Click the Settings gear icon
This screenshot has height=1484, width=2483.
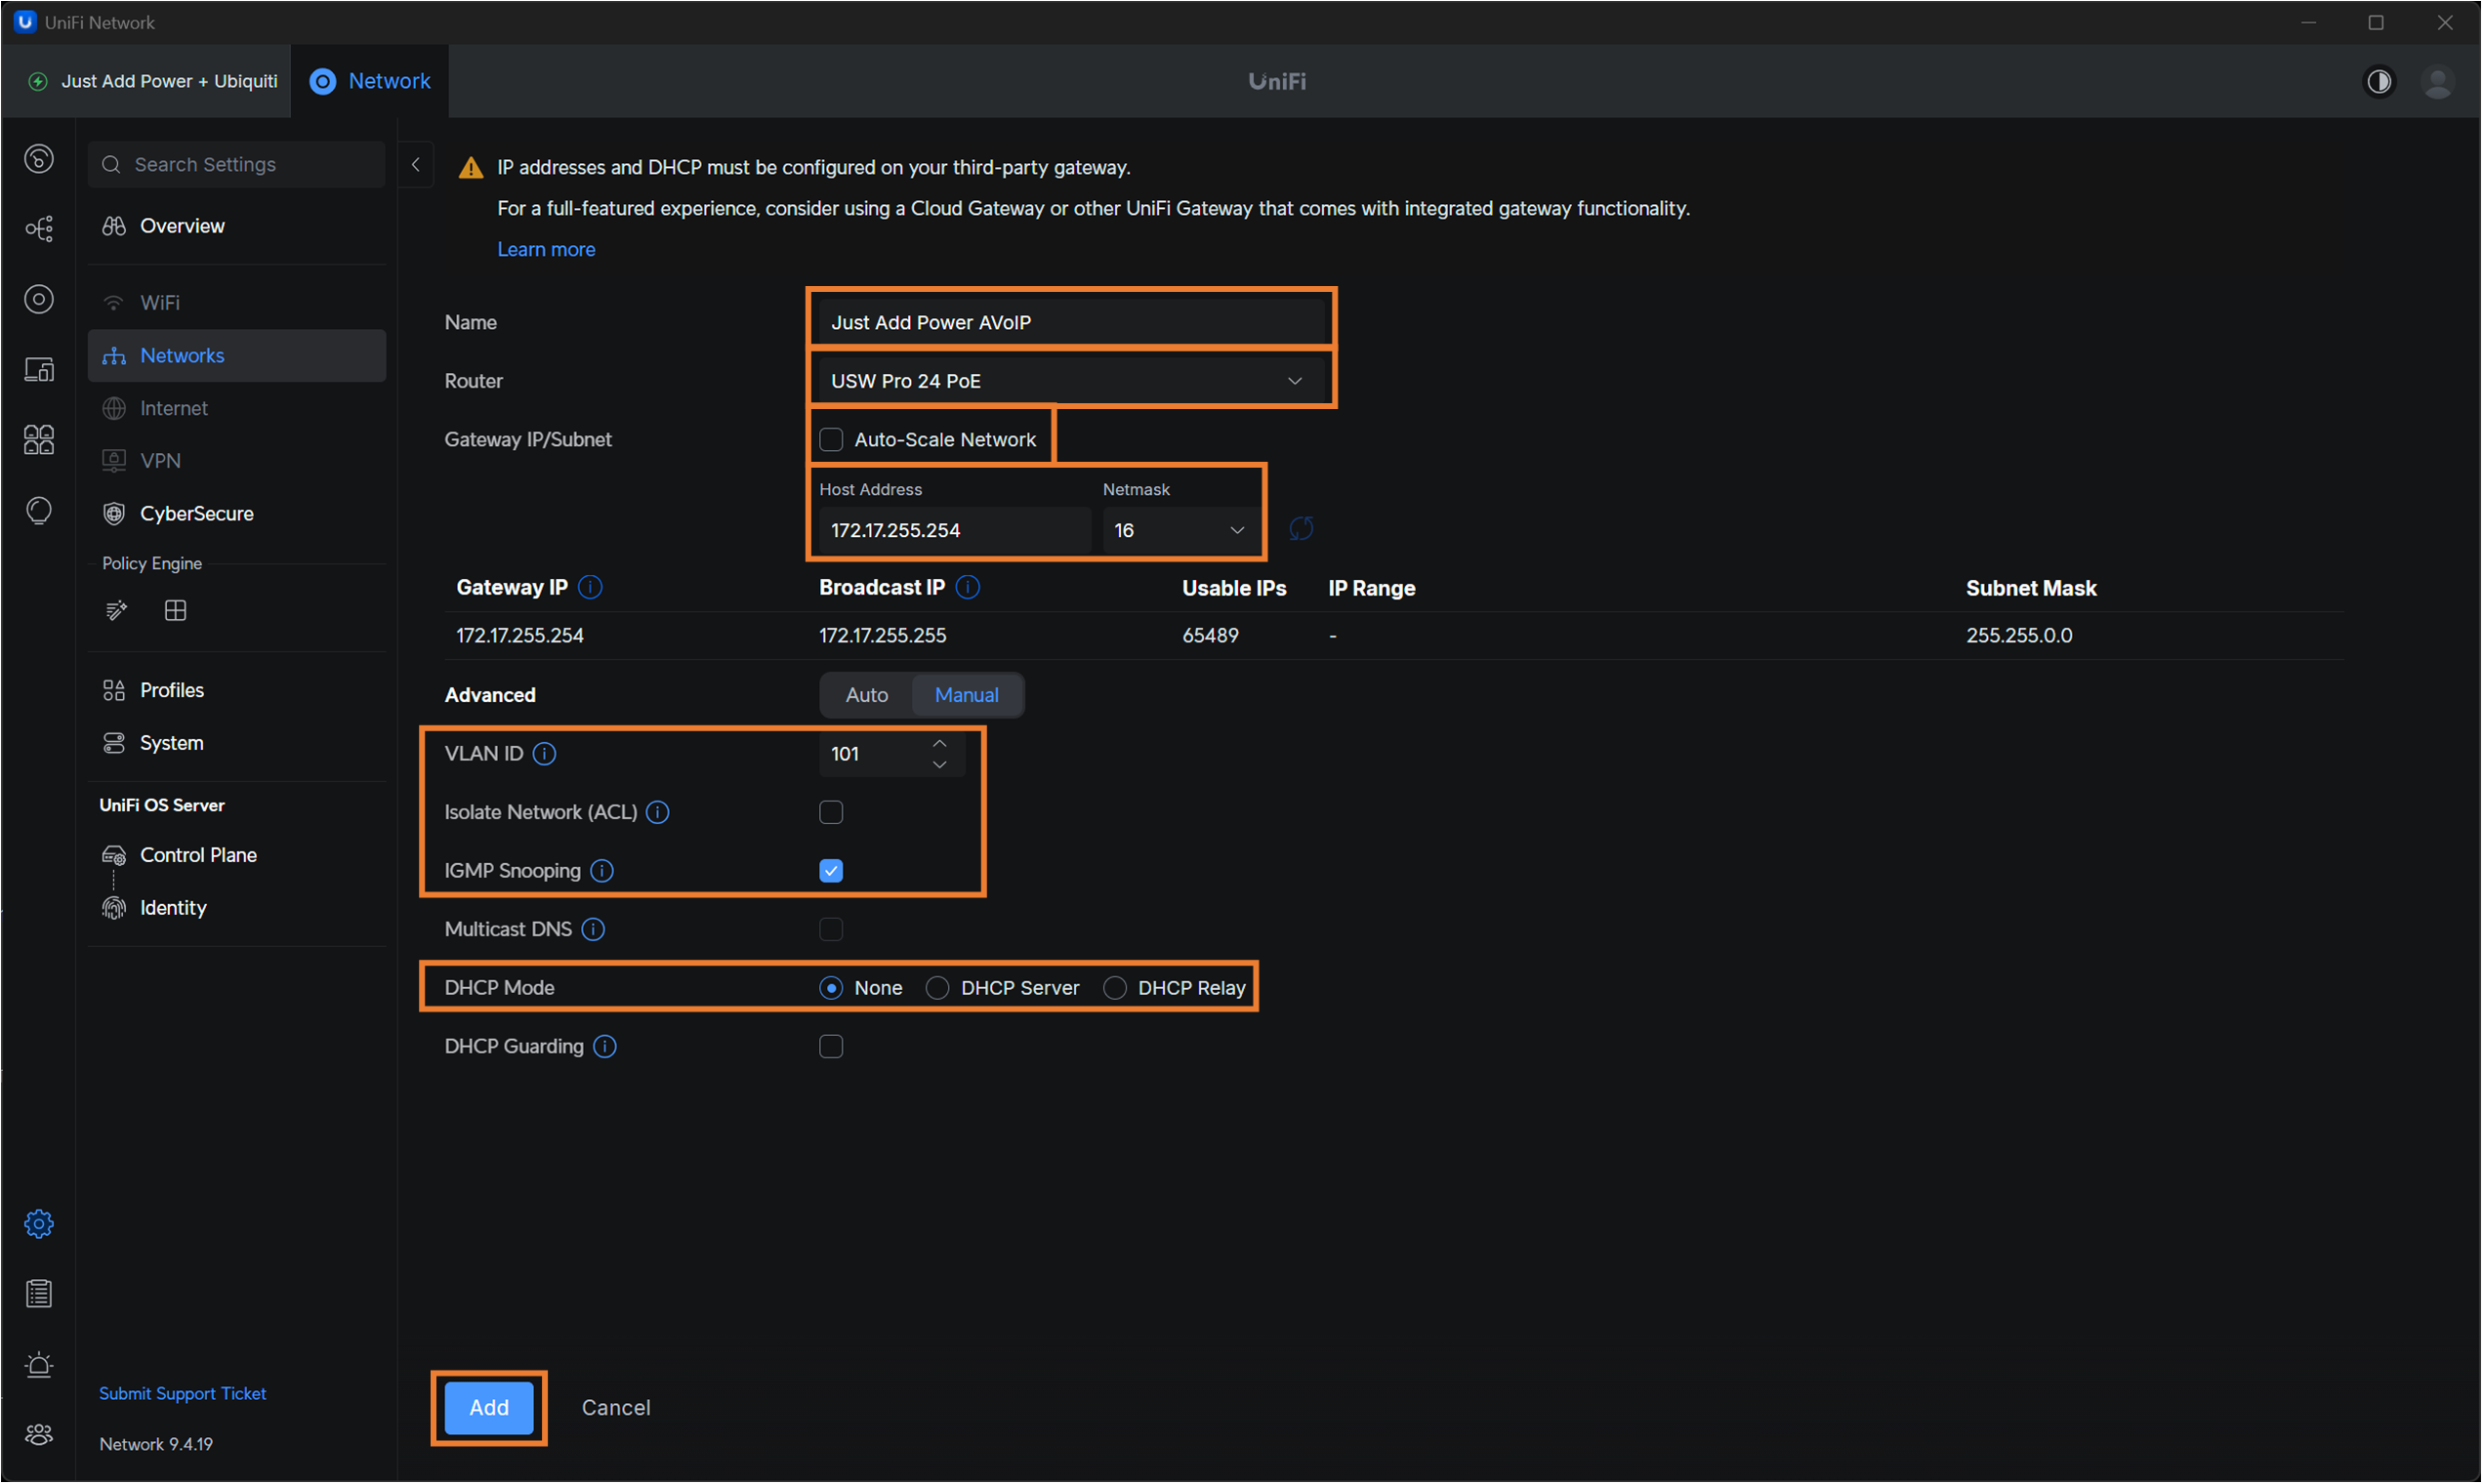point(39,1224)
